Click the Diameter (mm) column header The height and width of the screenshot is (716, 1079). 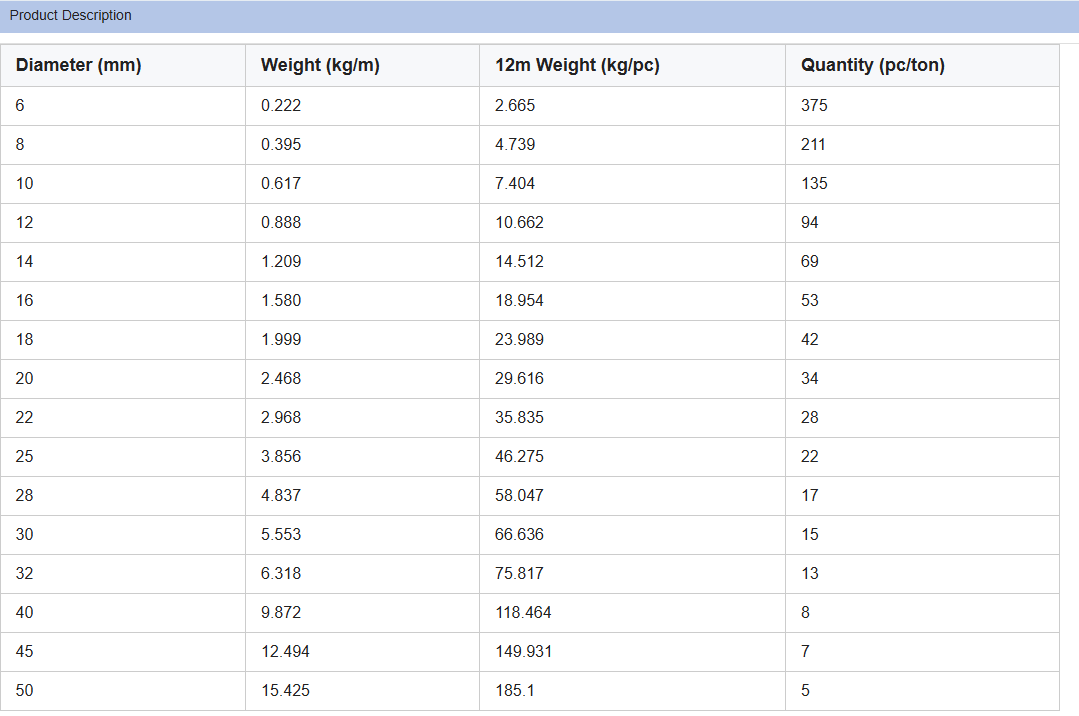pos(78,66)
